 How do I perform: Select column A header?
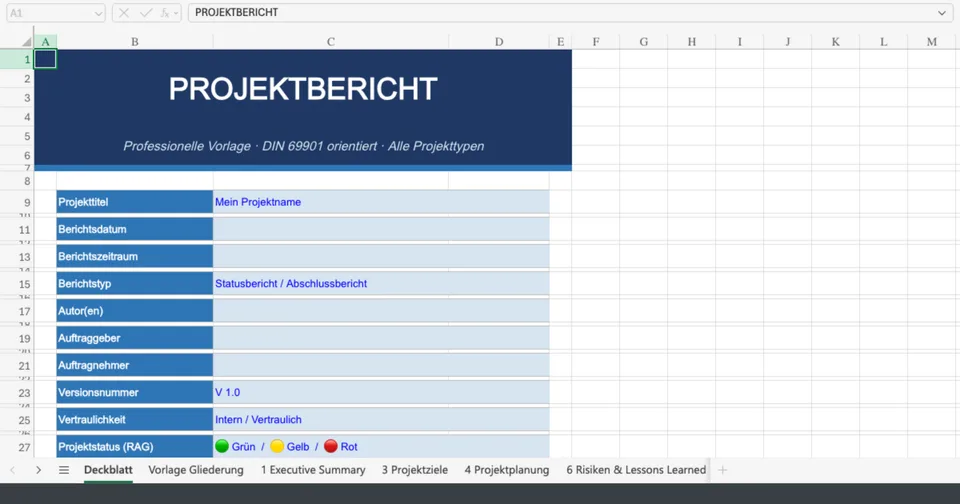[x=45, y=42]
